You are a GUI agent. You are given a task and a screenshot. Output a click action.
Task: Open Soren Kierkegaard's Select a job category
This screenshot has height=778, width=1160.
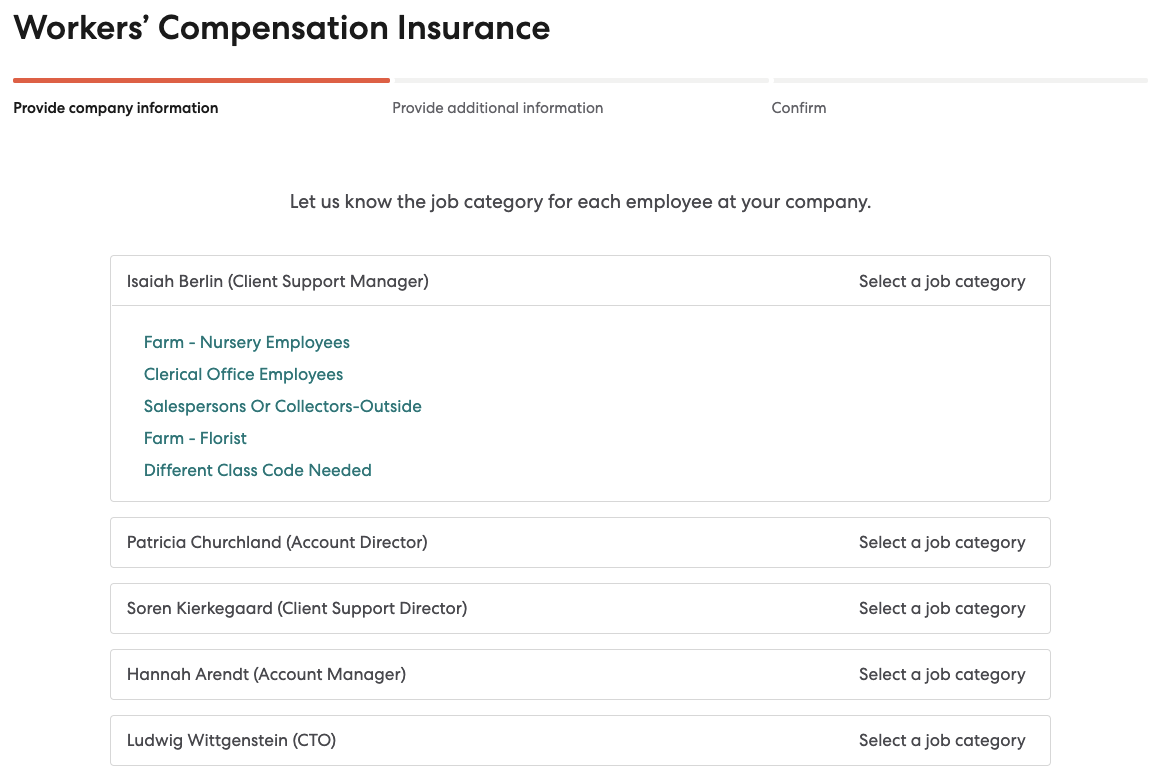tap(942, 609)
